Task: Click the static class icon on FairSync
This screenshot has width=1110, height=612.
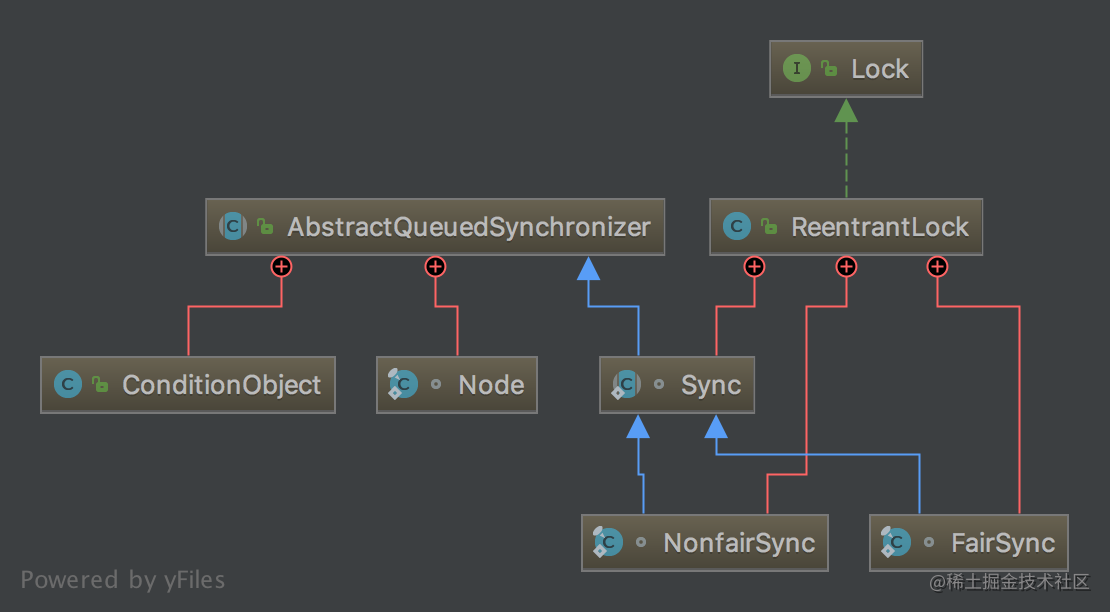Action: 896,542
